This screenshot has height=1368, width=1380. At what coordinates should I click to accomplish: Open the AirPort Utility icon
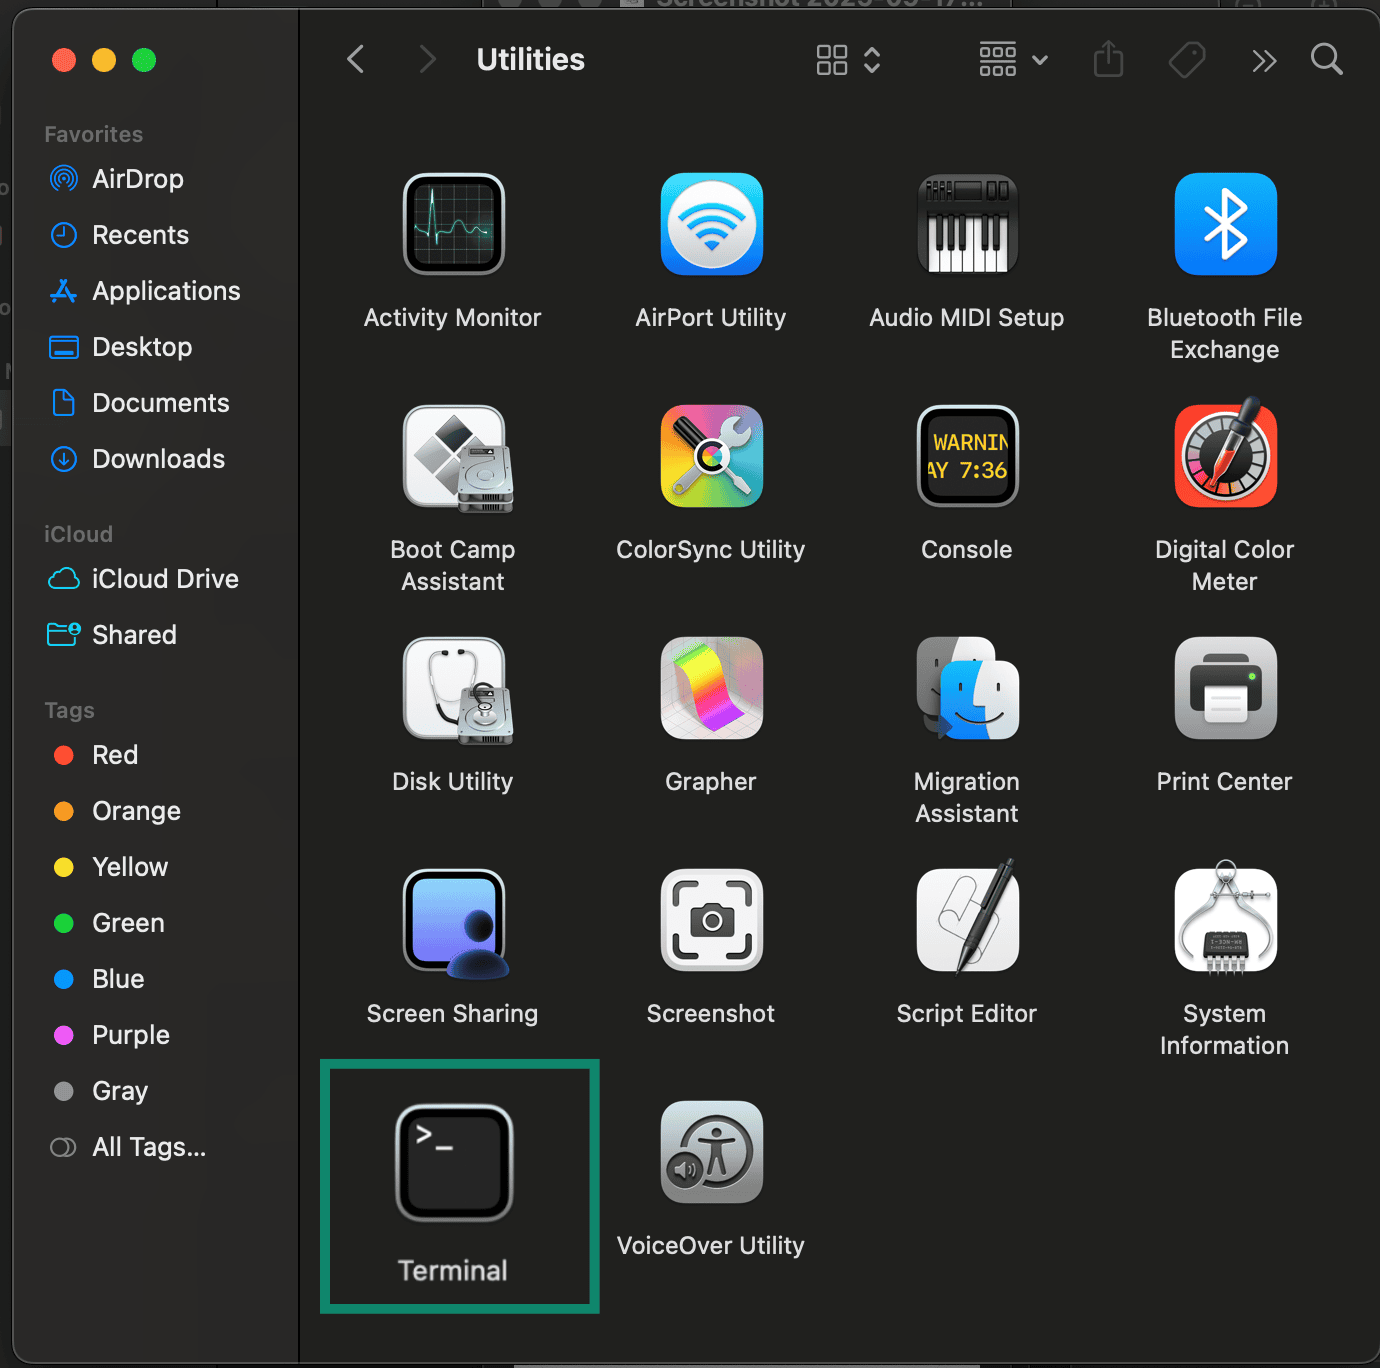pyautogui.click(x=712, y=224)
